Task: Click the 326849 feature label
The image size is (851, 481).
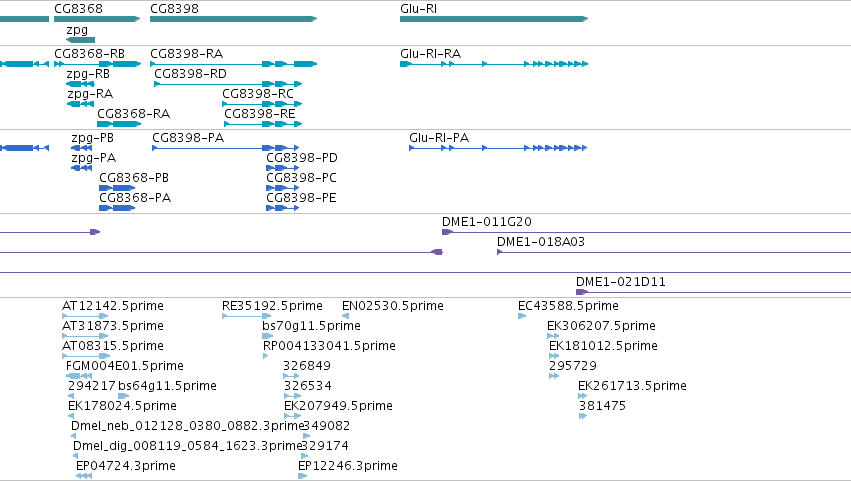Action: [307, 366]
